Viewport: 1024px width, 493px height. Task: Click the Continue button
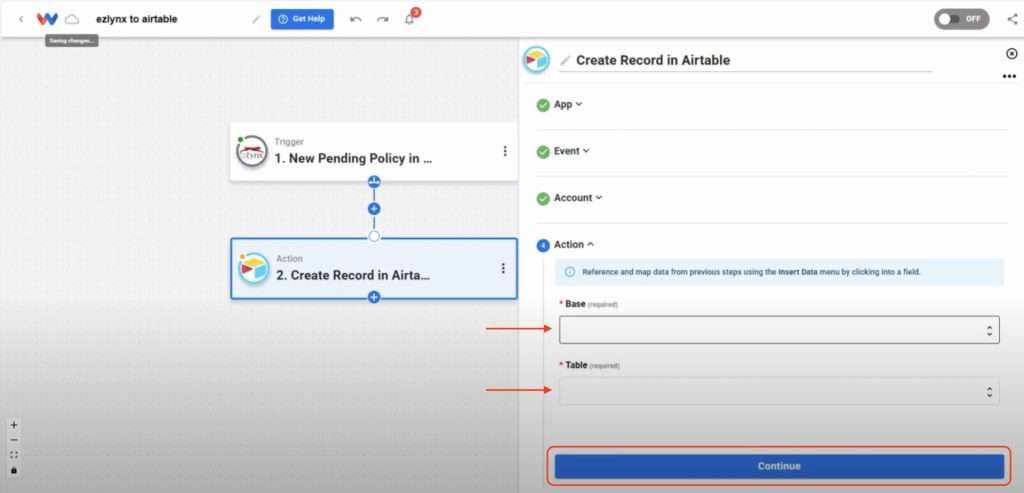coord(779,466)
